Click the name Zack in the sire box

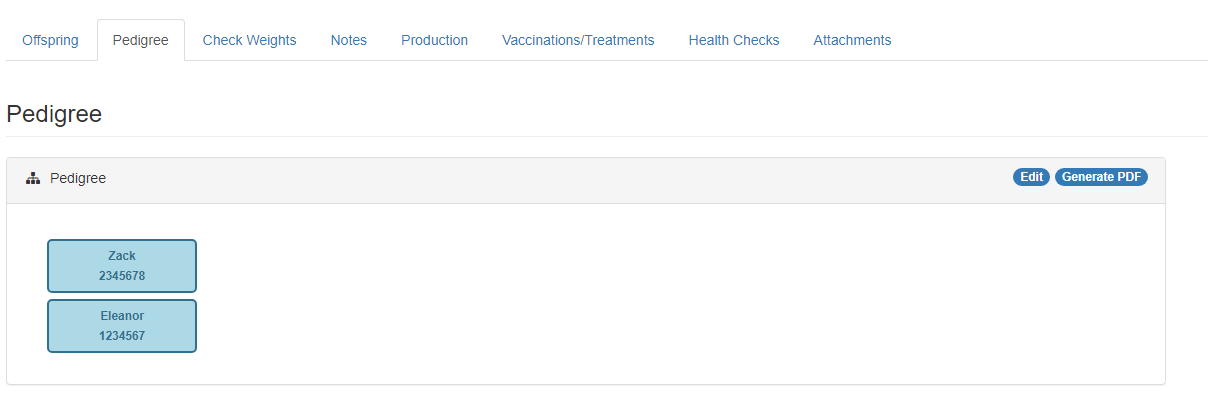tap(122, 256)
